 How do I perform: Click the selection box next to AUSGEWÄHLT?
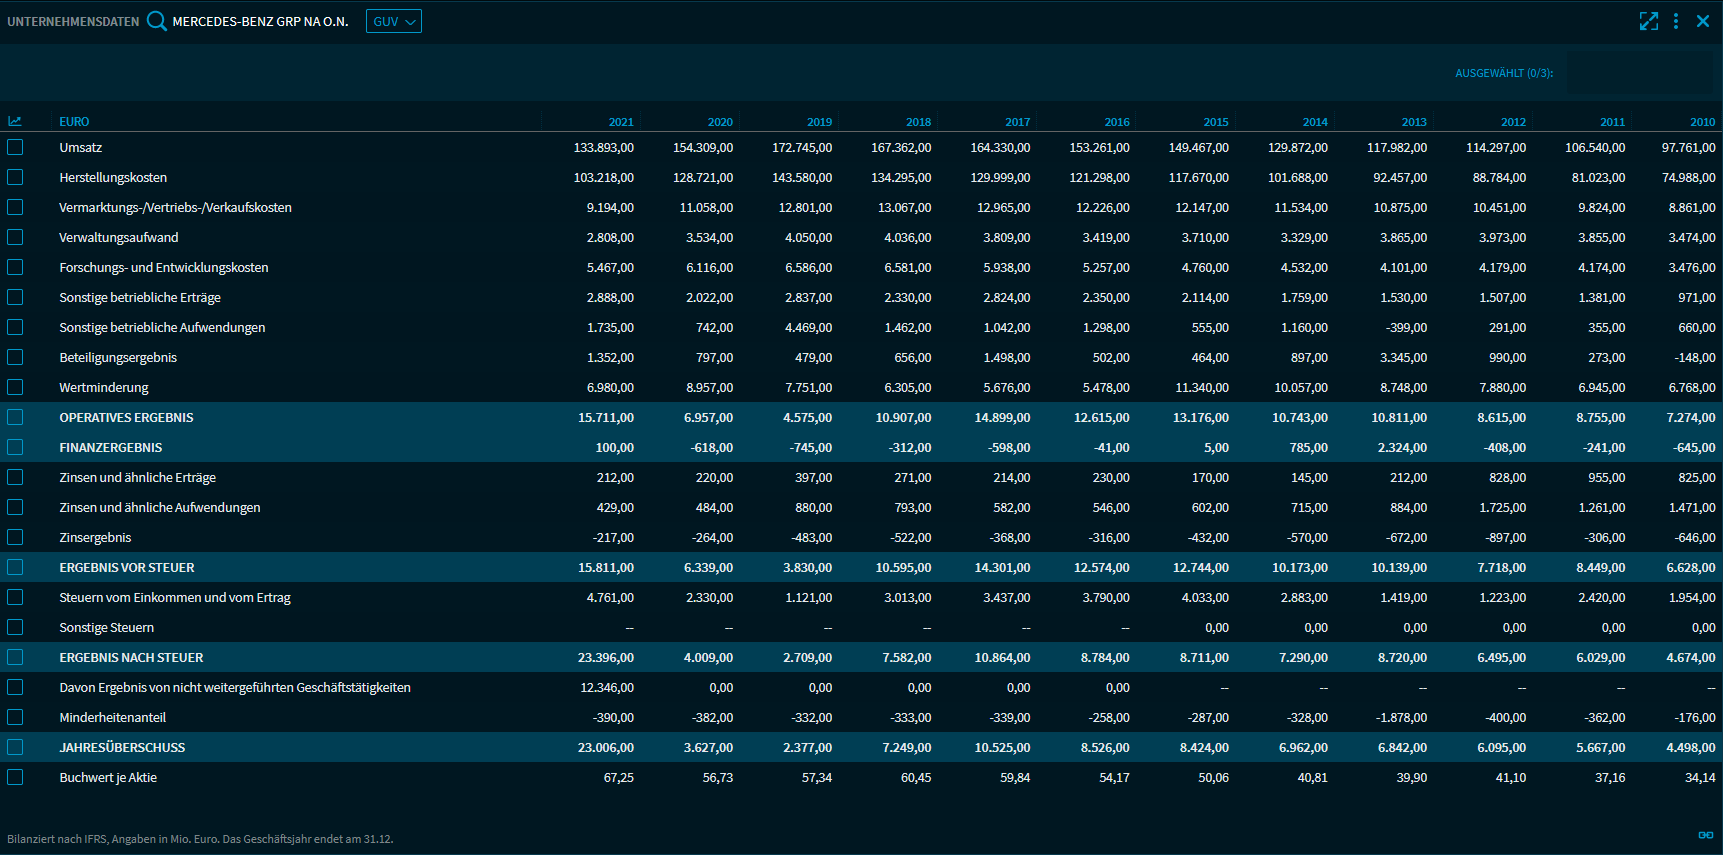1640,73
